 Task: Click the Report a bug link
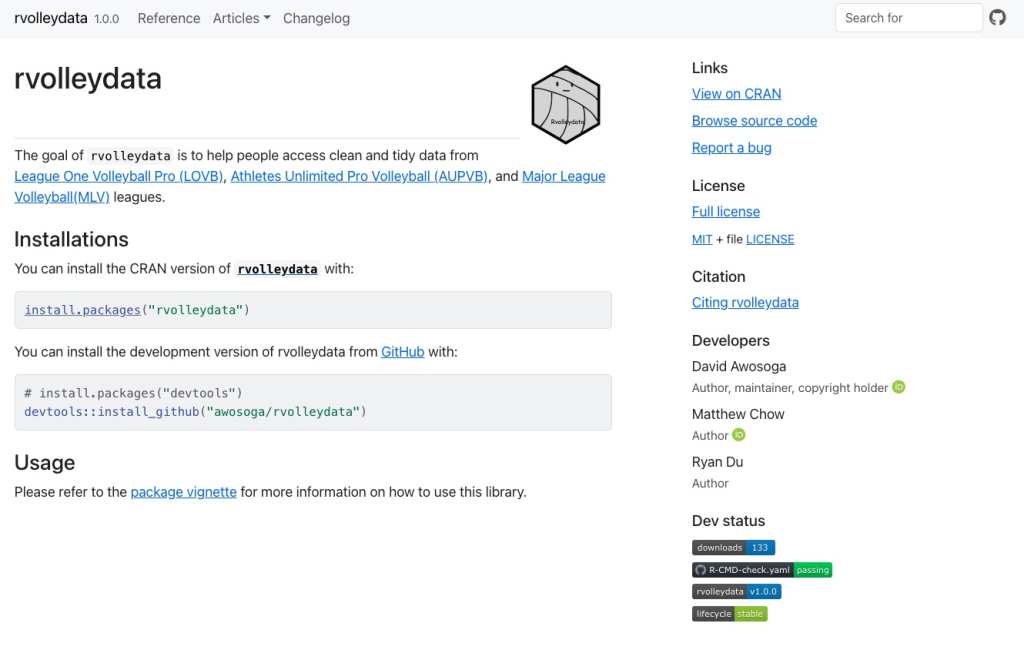pyautogui.click(x=731, y=148)
